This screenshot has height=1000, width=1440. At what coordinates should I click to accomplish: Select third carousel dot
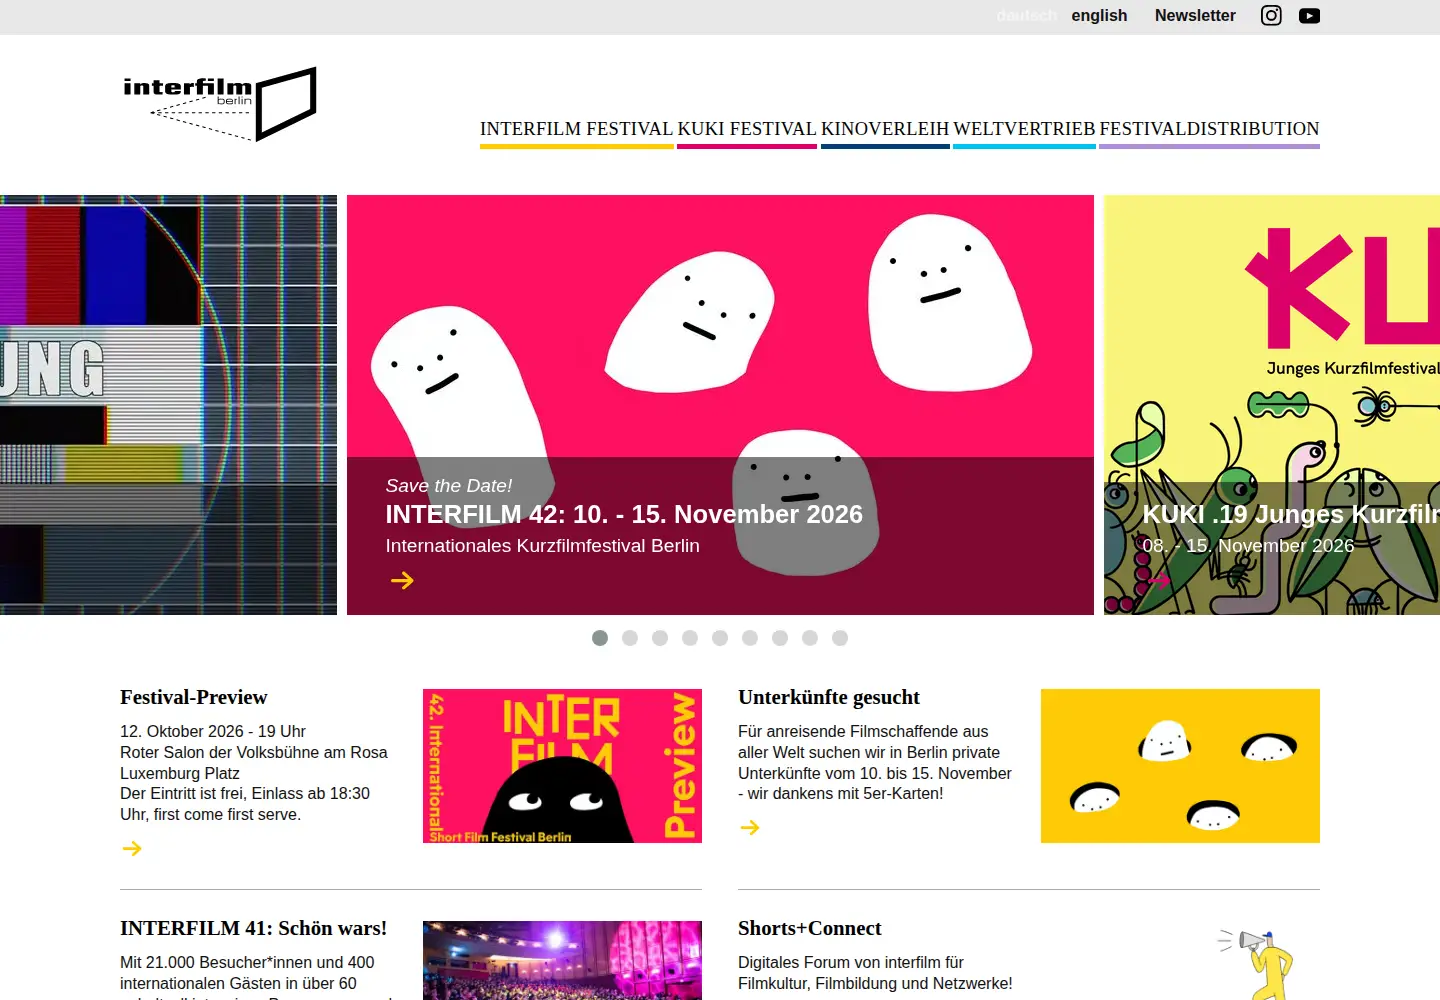(660, 638)
